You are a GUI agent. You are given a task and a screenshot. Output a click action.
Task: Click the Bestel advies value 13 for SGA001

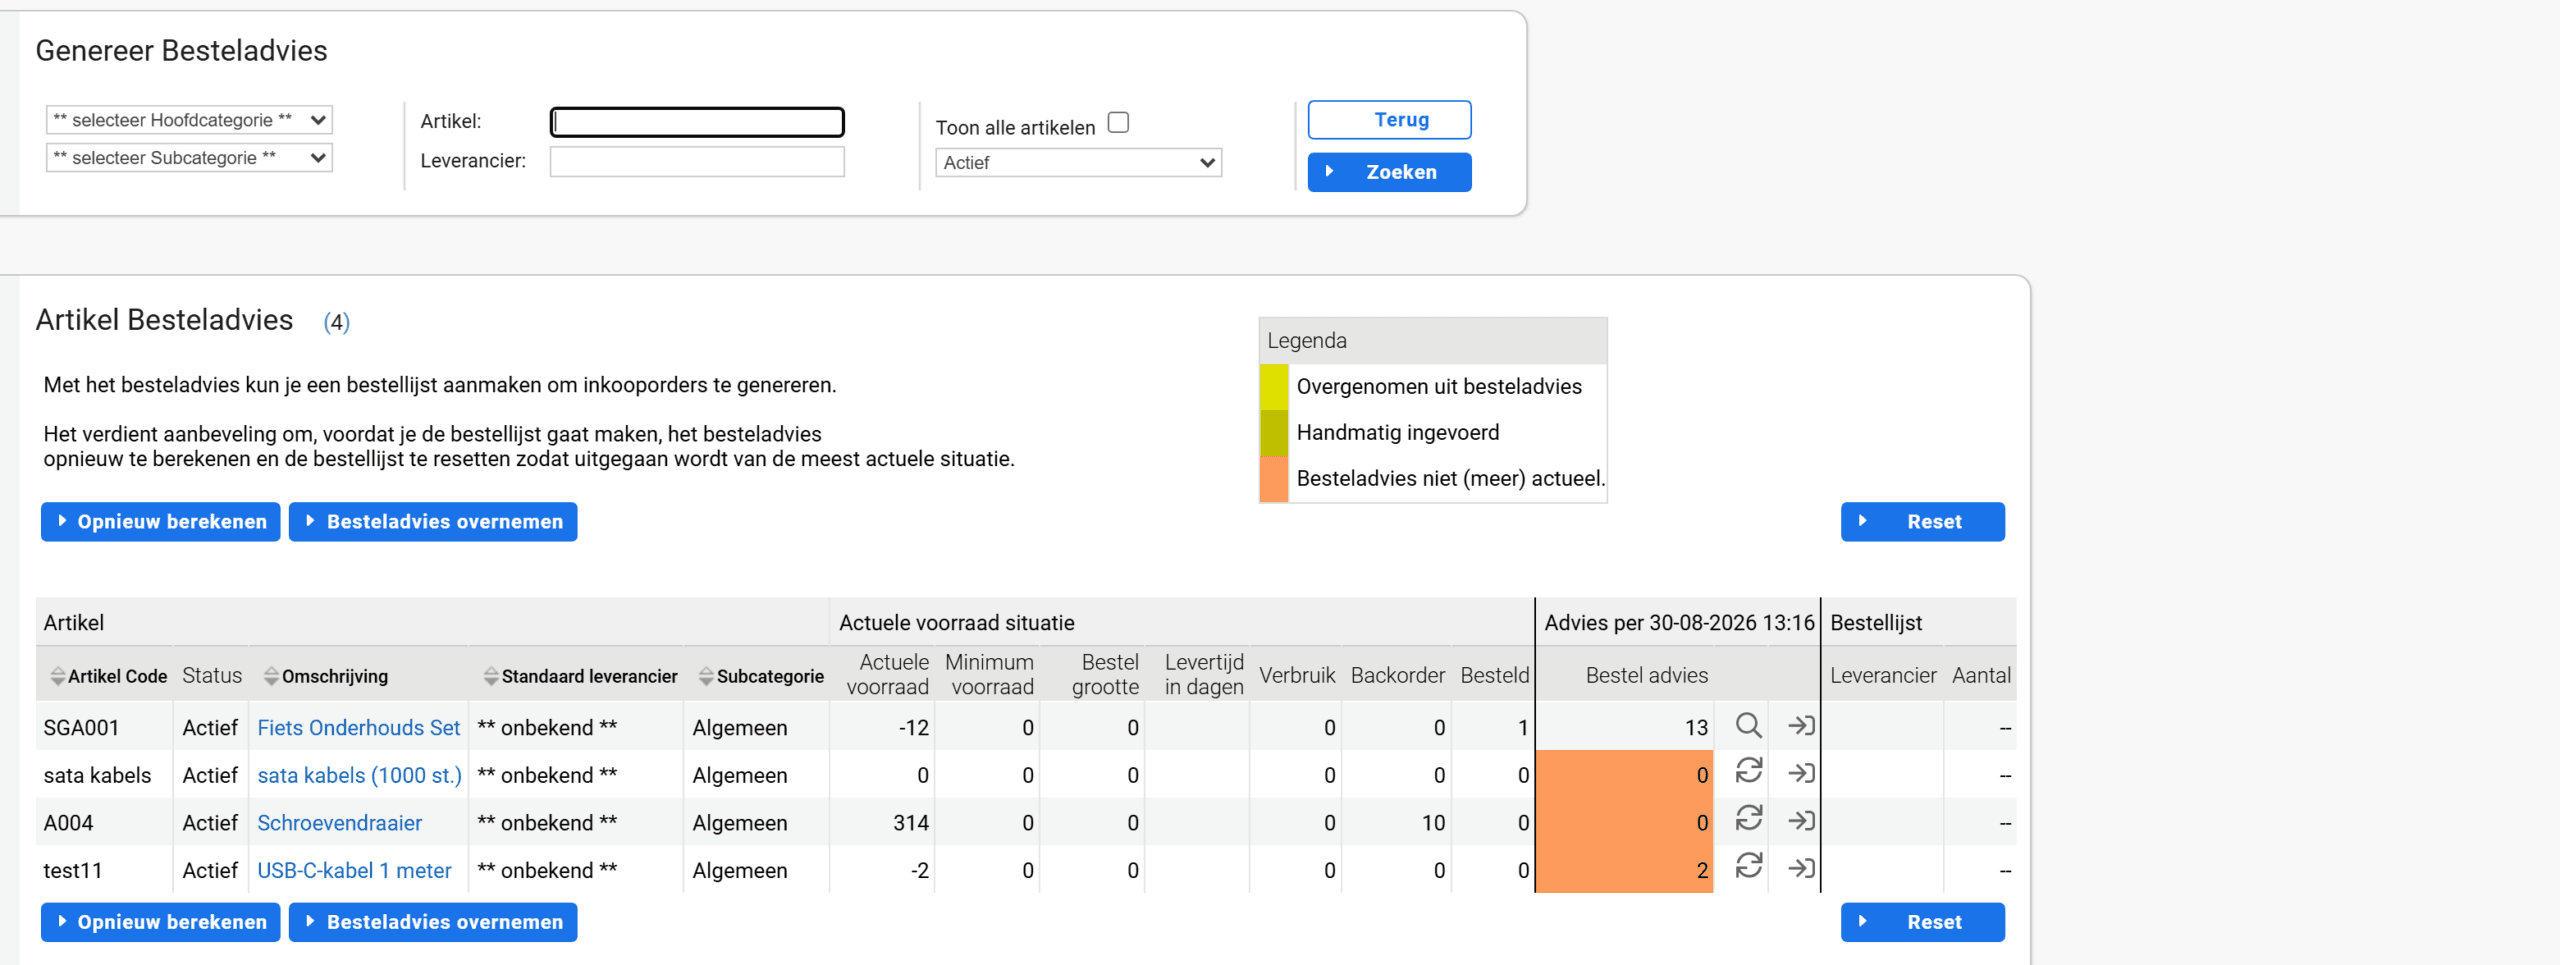[1696, 728]
